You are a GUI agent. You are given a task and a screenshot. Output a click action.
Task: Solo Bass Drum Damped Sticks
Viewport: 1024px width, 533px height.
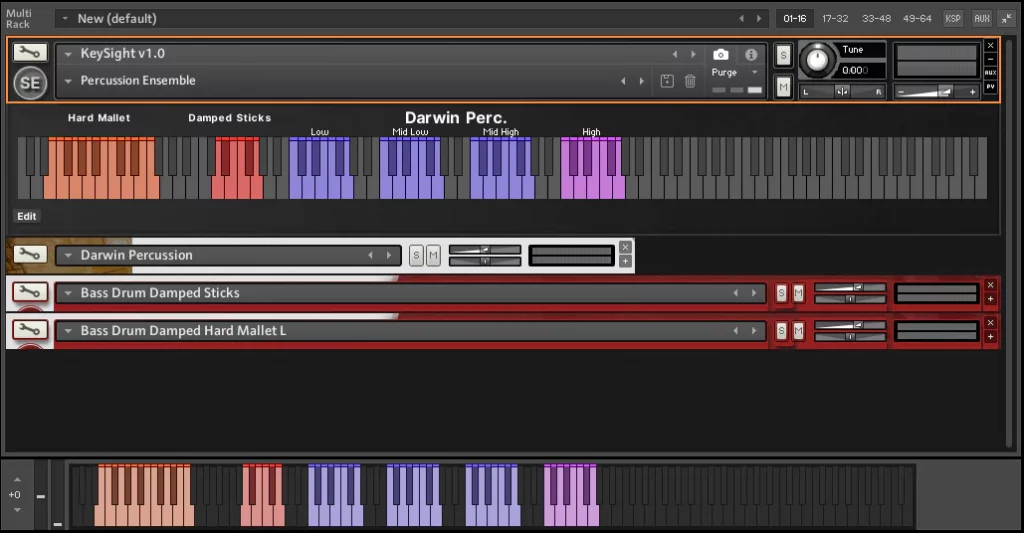click(781, 293)
